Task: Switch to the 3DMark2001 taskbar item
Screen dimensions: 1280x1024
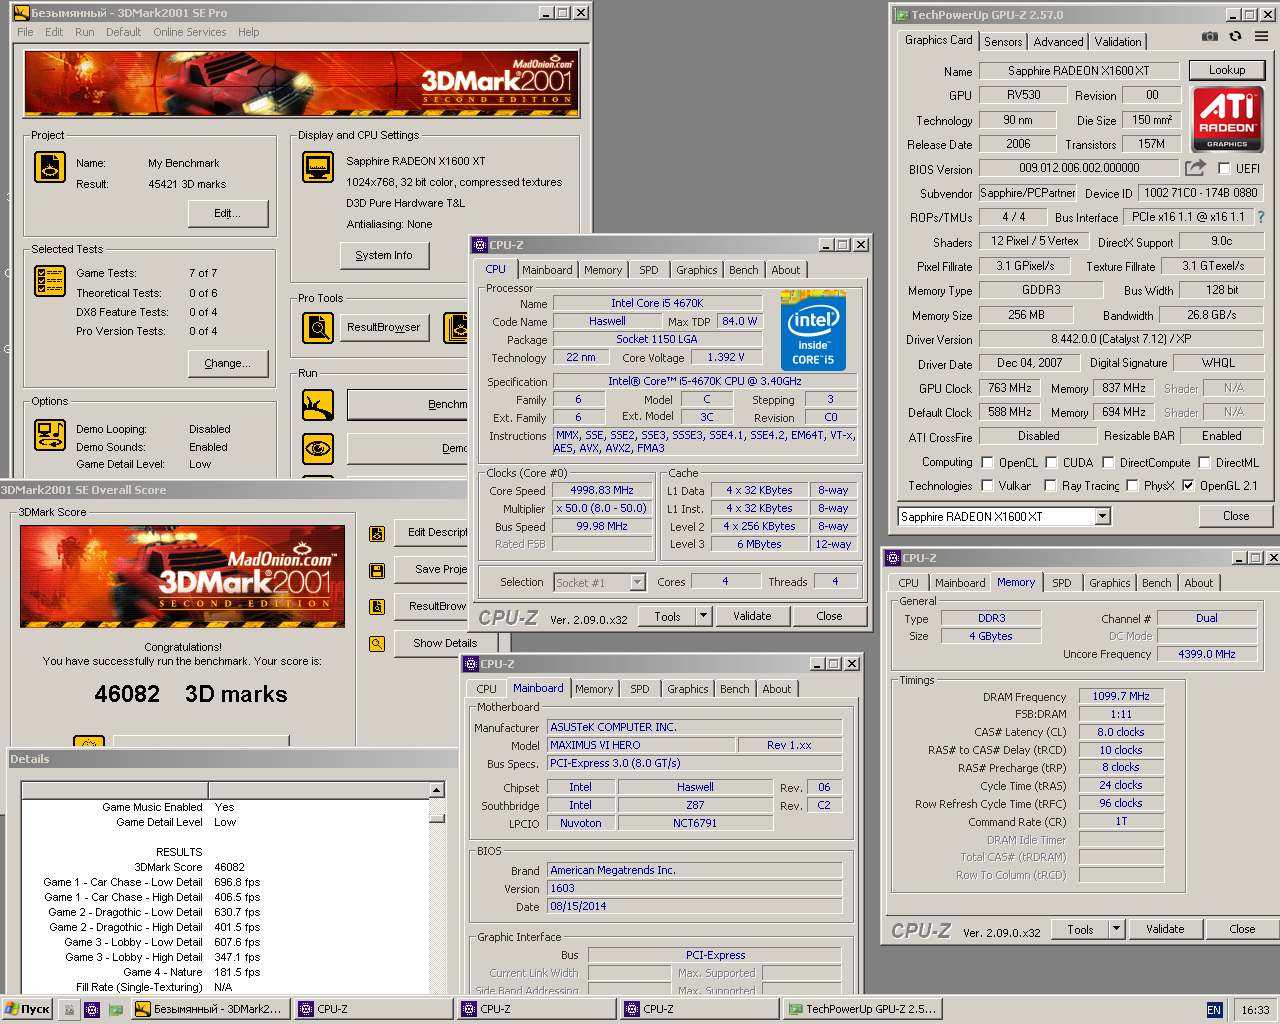Action: pyautogui.click(x=212, y=1009)
